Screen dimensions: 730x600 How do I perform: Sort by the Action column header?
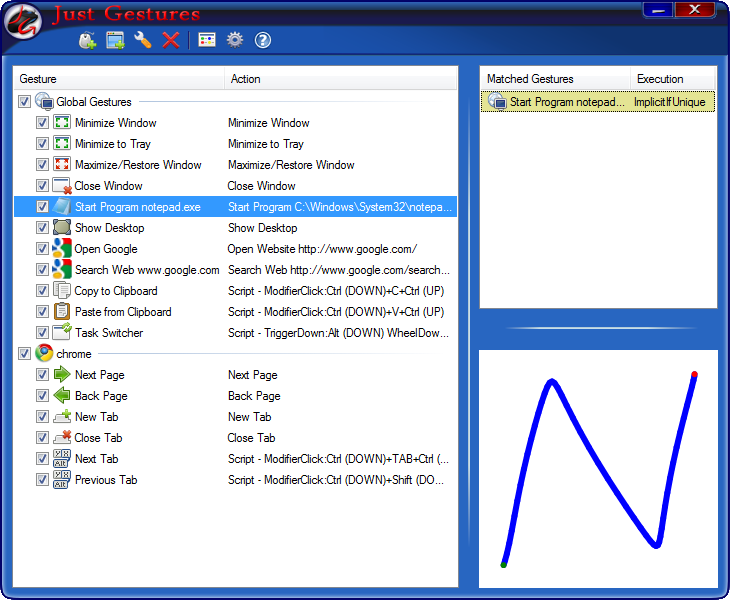341,79
